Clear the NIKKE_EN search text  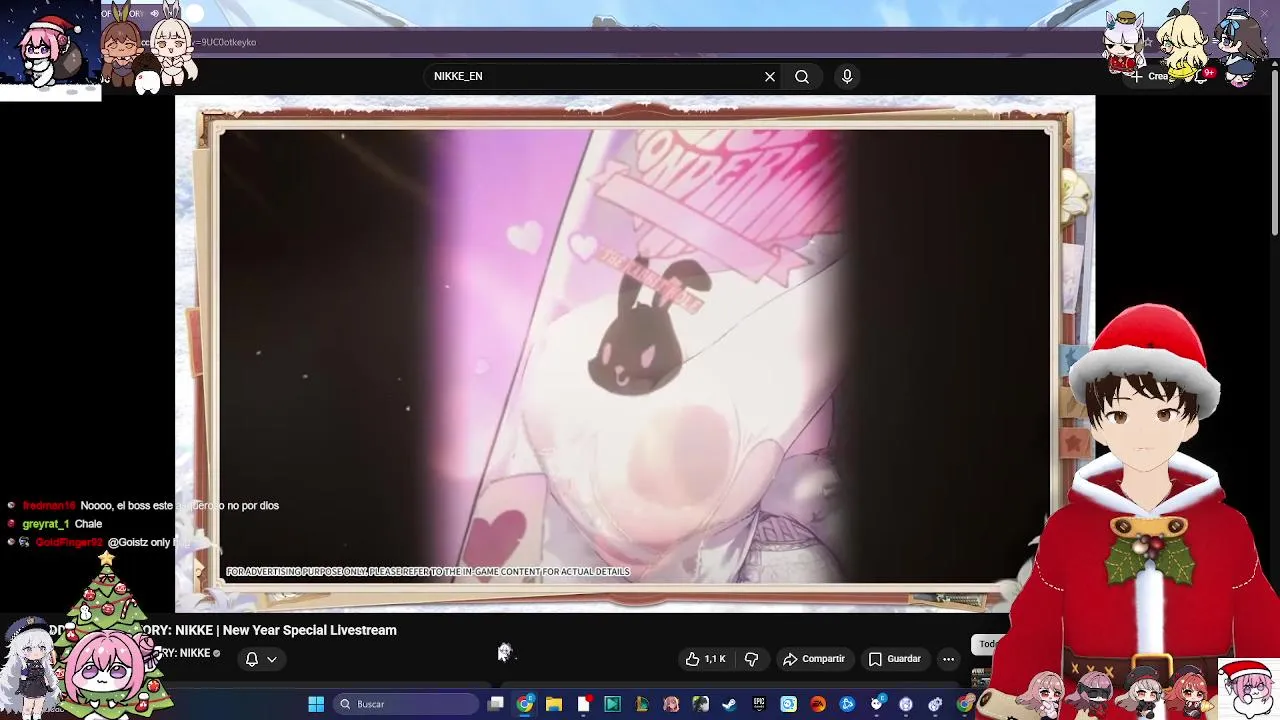[x=770, y=76]
